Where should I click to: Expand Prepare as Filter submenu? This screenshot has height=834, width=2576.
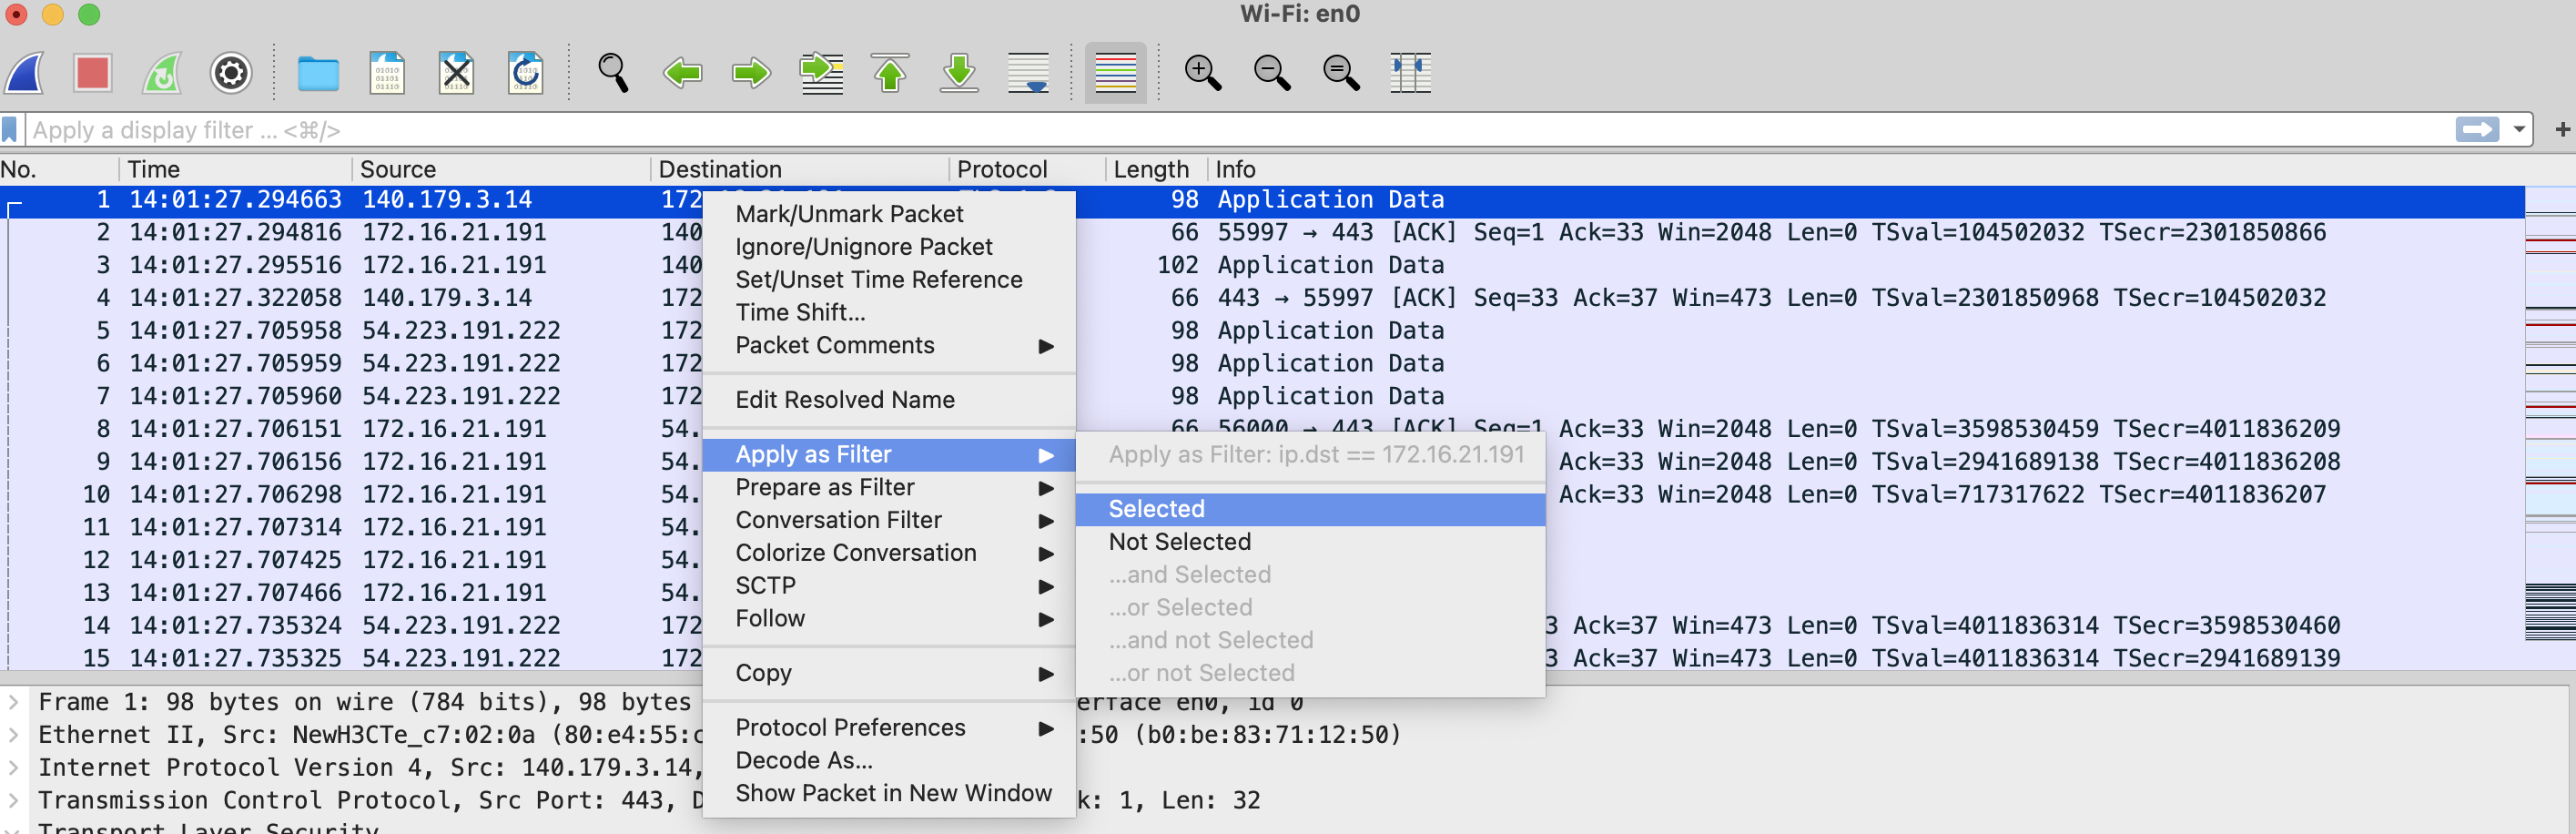(x=889, y=487)
